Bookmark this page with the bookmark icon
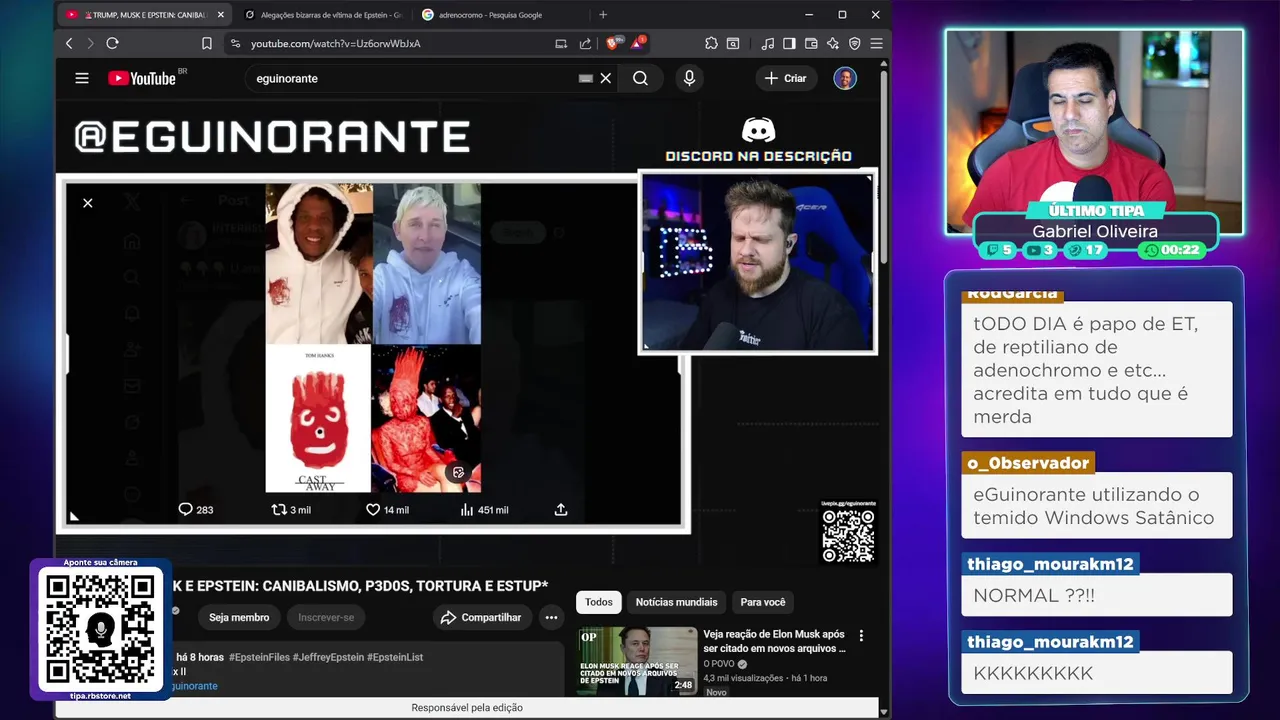The image size is (1280, 720). click(207, 44)
